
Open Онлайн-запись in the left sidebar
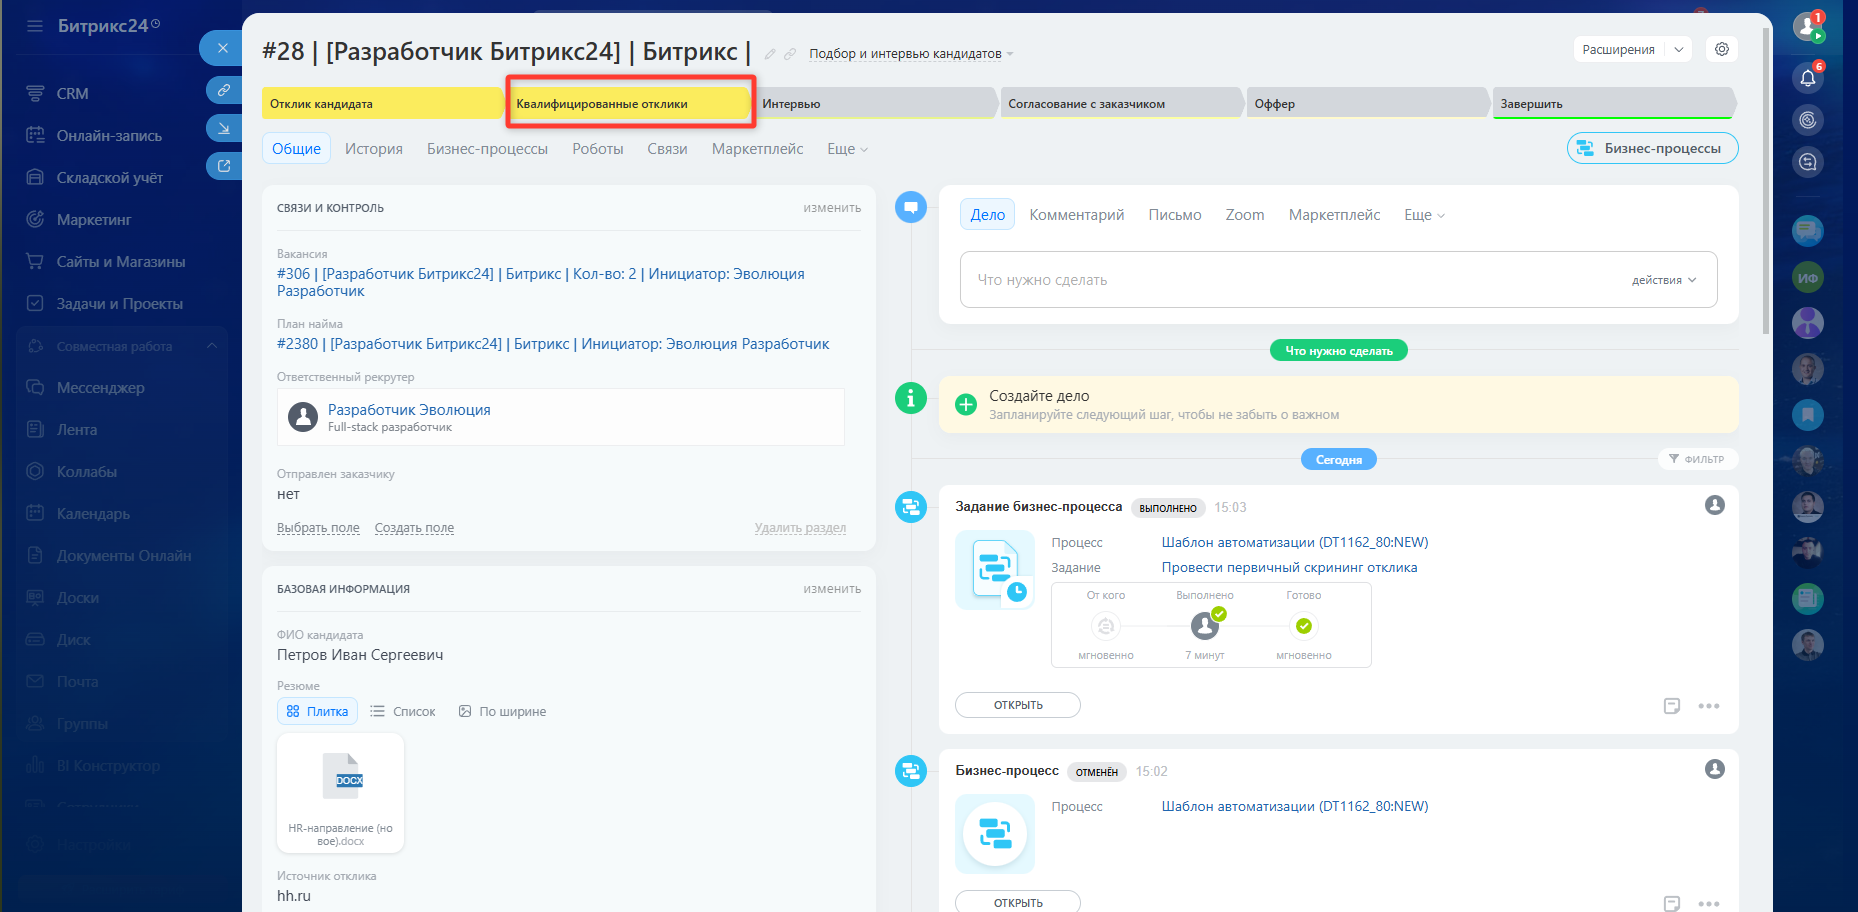(x=109, y=135)
